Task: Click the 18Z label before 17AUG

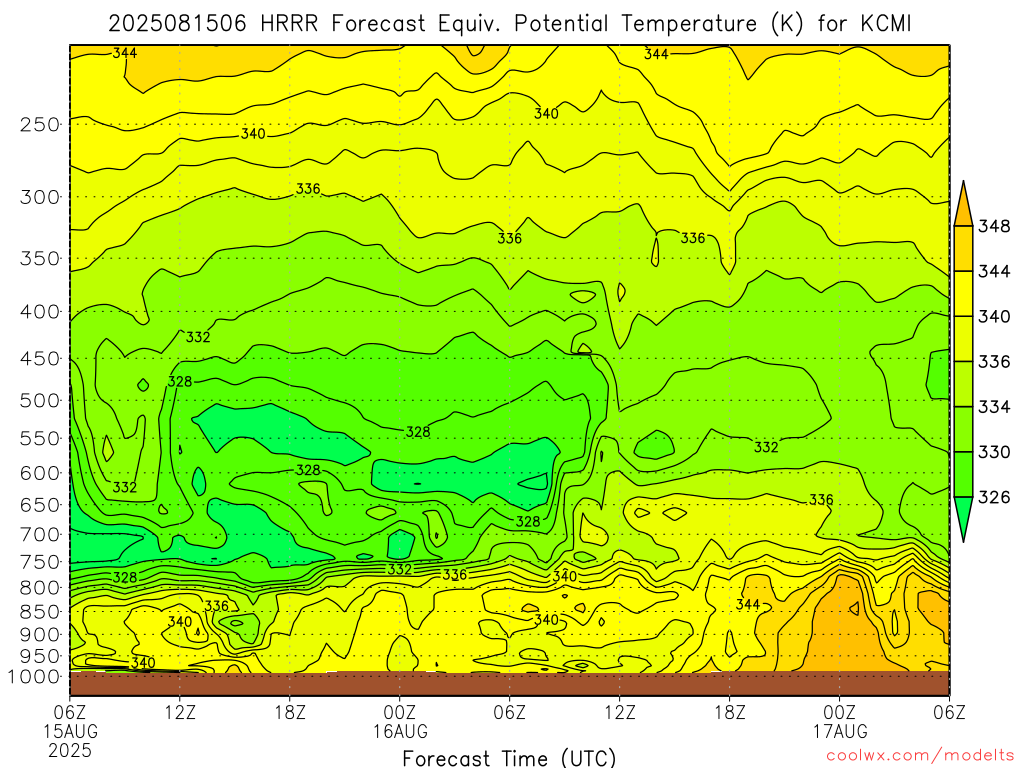Action: click(729, 711)
